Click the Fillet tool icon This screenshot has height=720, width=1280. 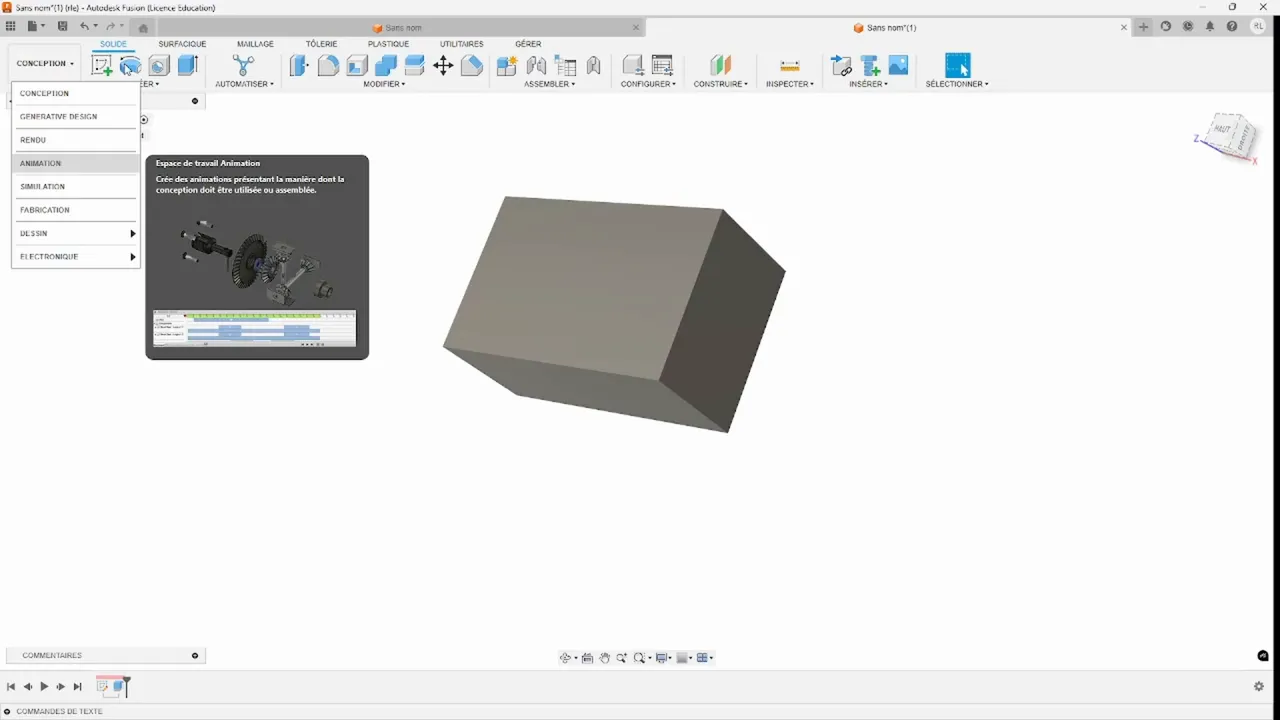coord(328,66)
